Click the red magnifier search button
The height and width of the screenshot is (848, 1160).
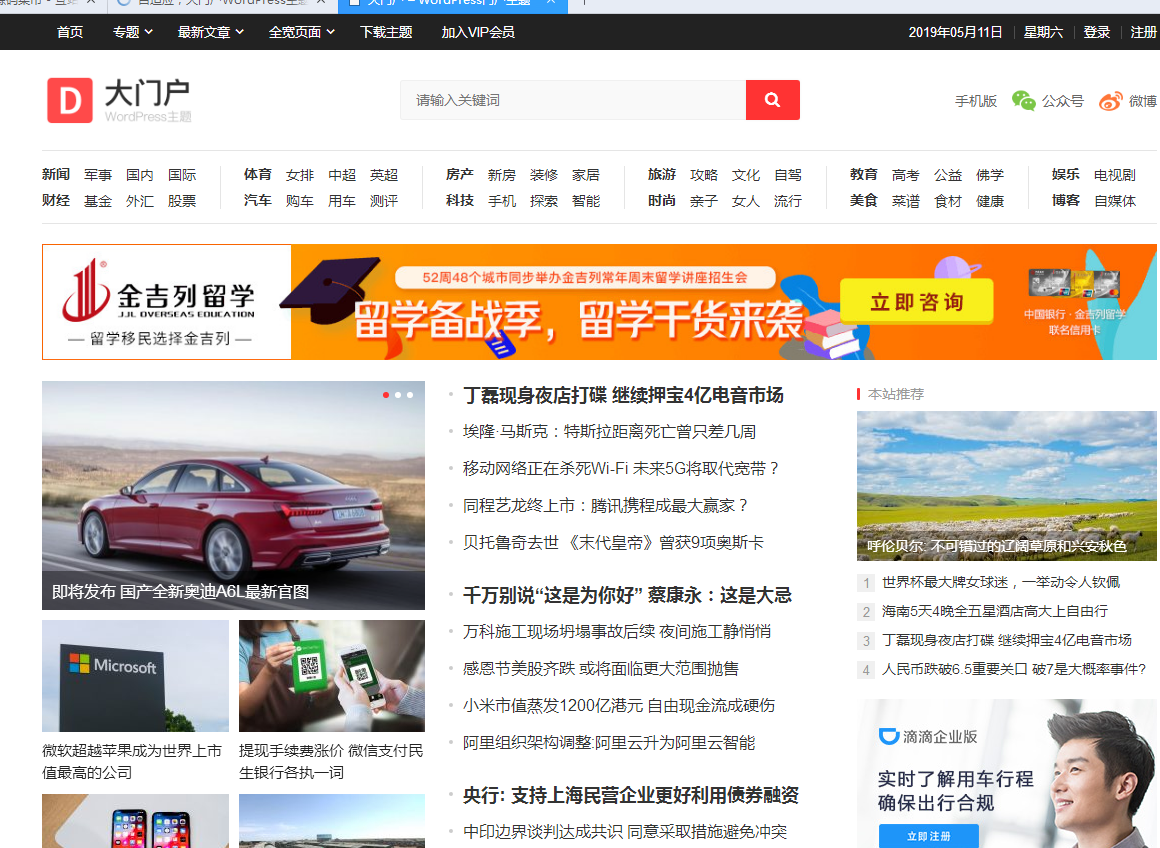pos(772,100)
